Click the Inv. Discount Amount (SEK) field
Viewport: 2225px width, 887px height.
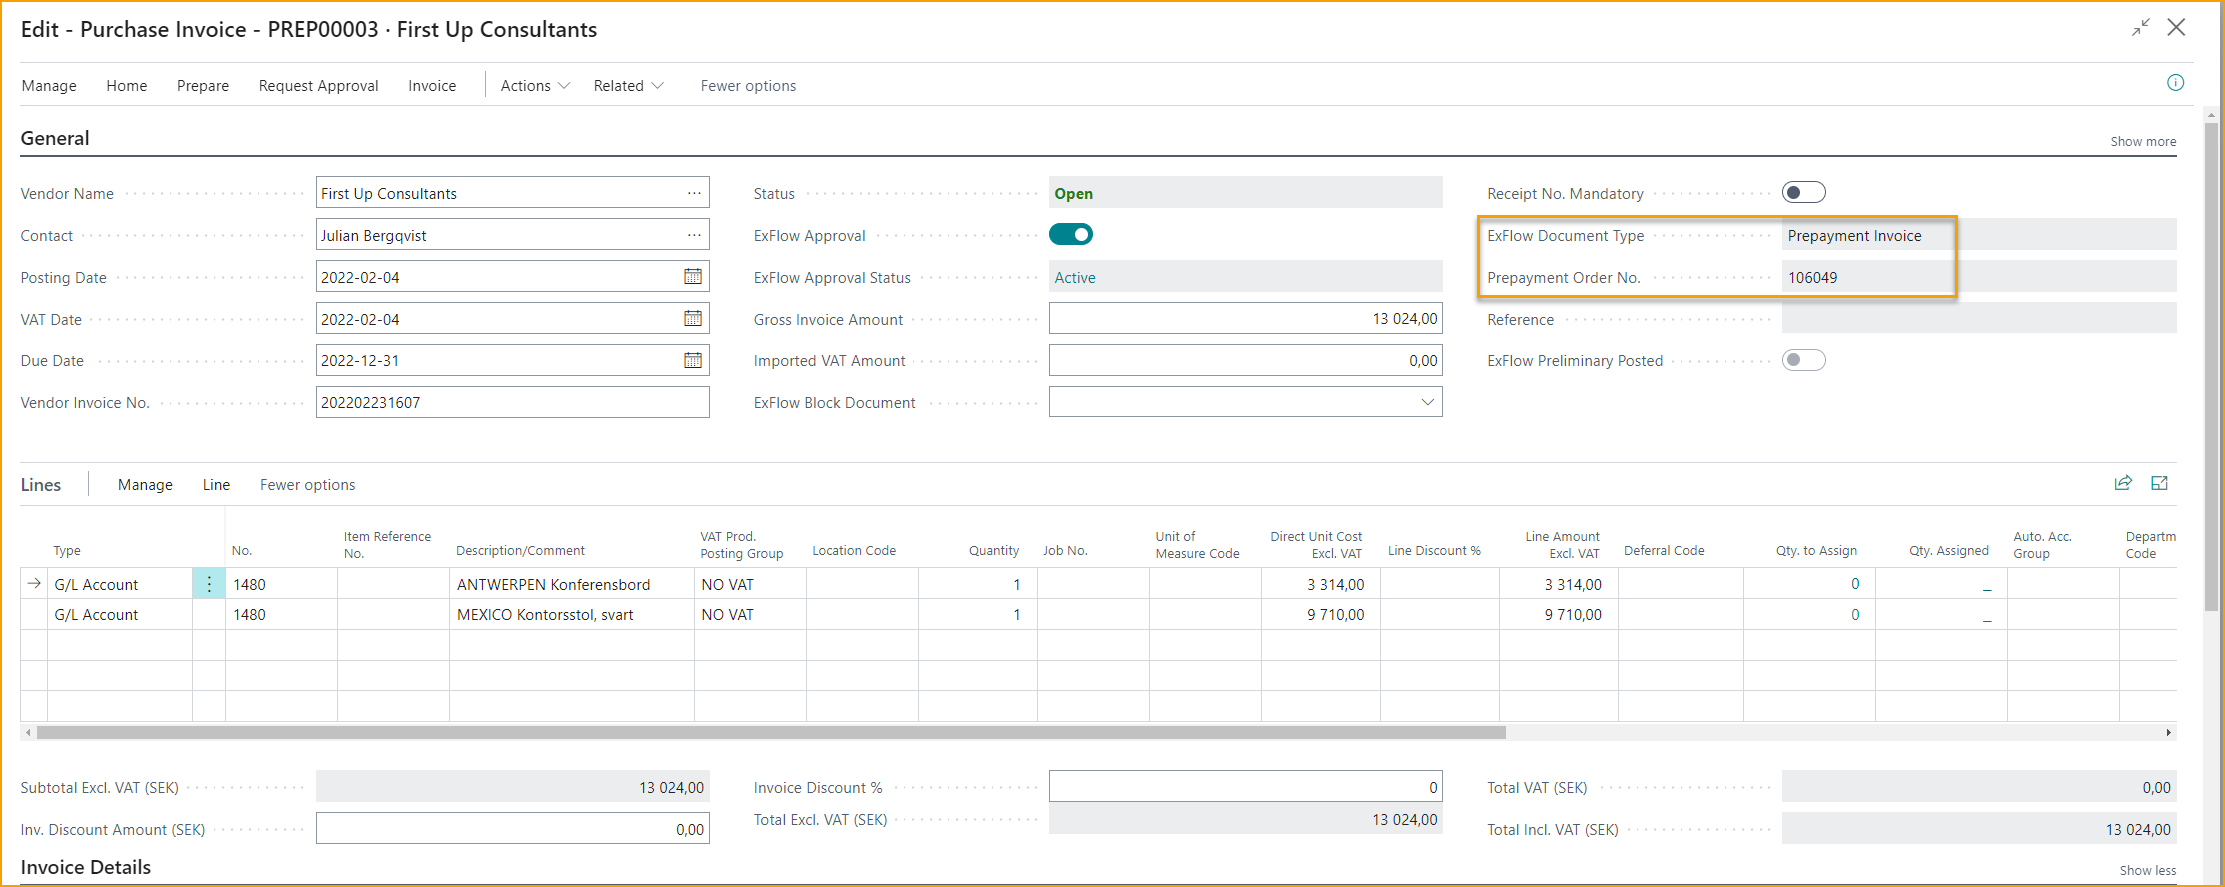pos(512,828)
